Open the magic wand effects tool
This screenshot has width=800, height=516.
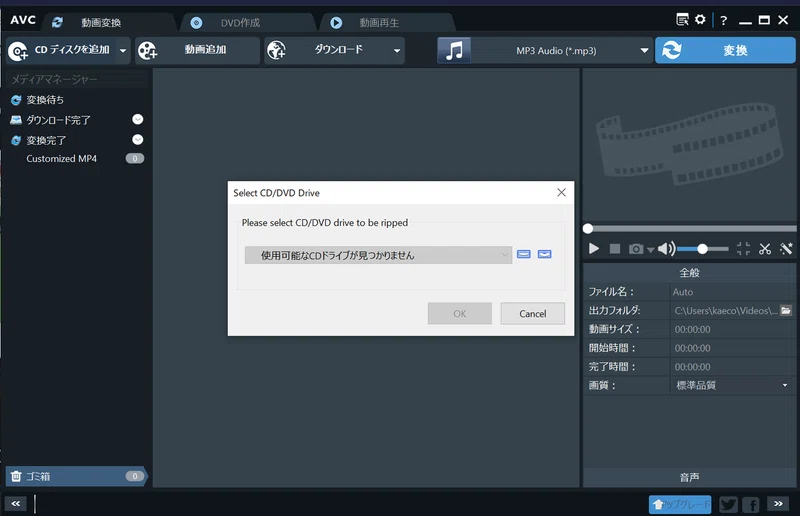[x=786, y=249]
